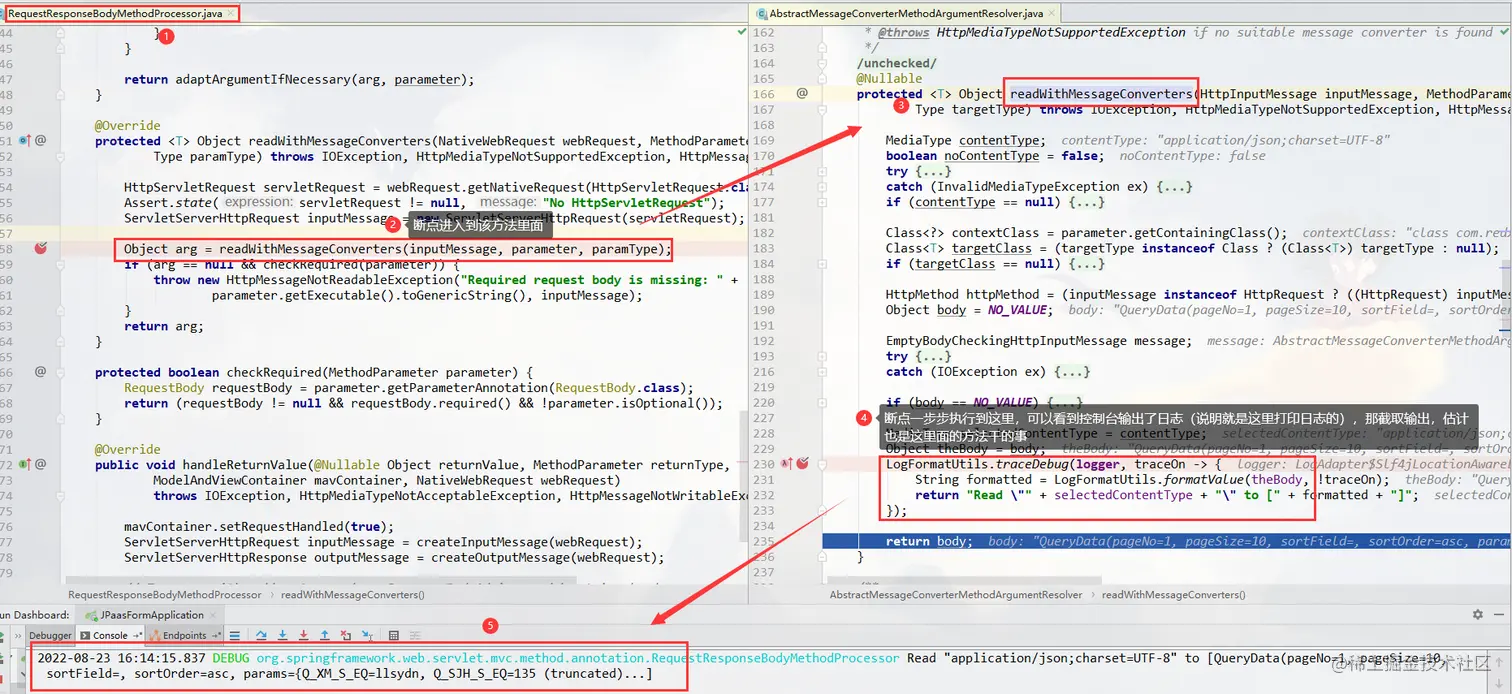Click the Drop Frame debugger icon

(346, 635)
